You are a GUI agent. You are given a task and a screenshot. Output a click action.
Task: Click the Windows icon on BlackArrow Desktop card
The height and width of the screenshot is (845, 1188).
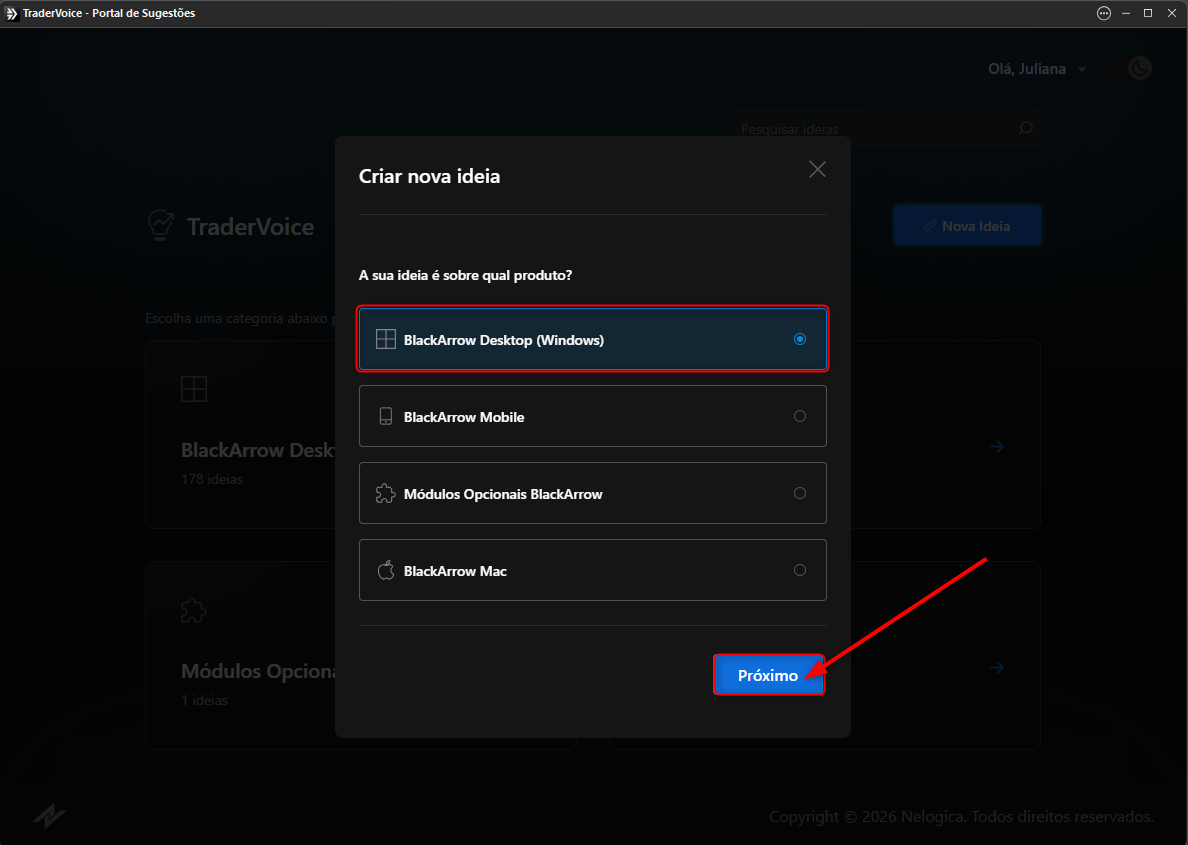click(194, 389)
